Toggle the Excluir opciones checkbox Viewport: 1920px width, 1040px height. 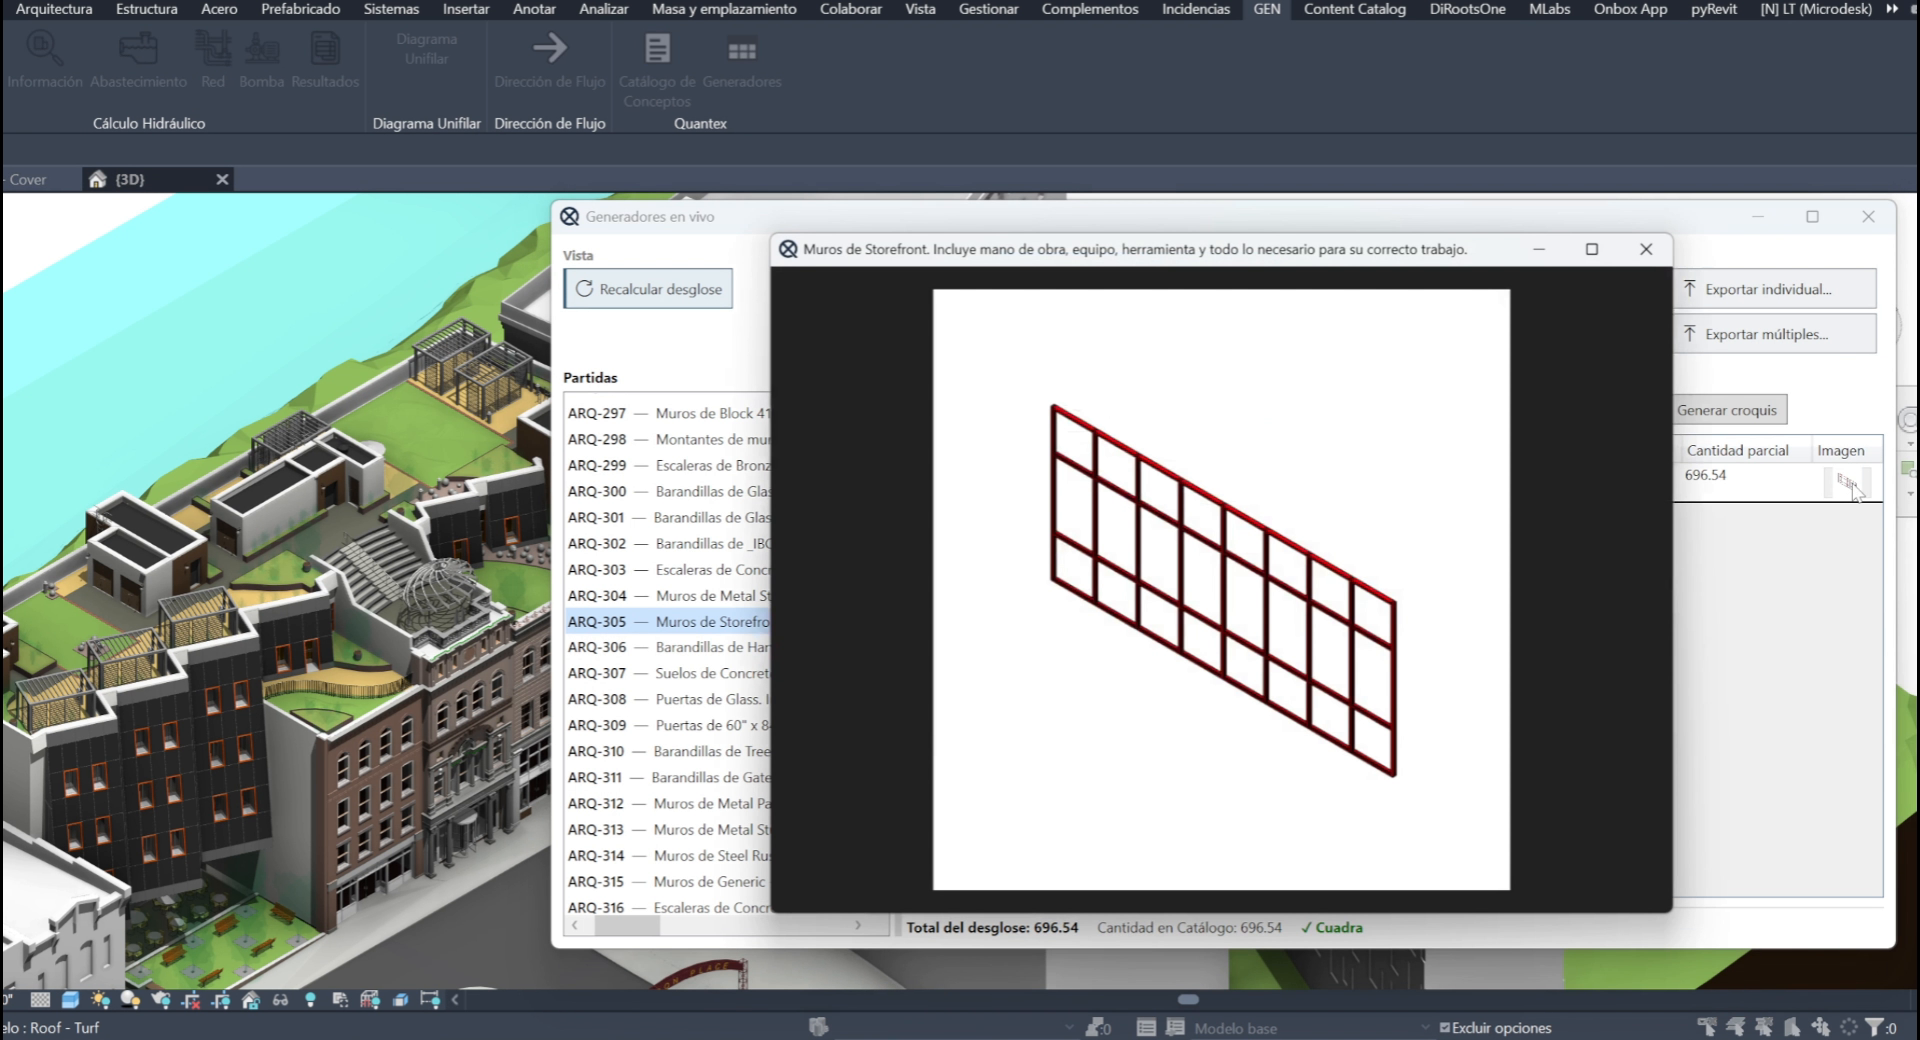pos(1445,1027)
